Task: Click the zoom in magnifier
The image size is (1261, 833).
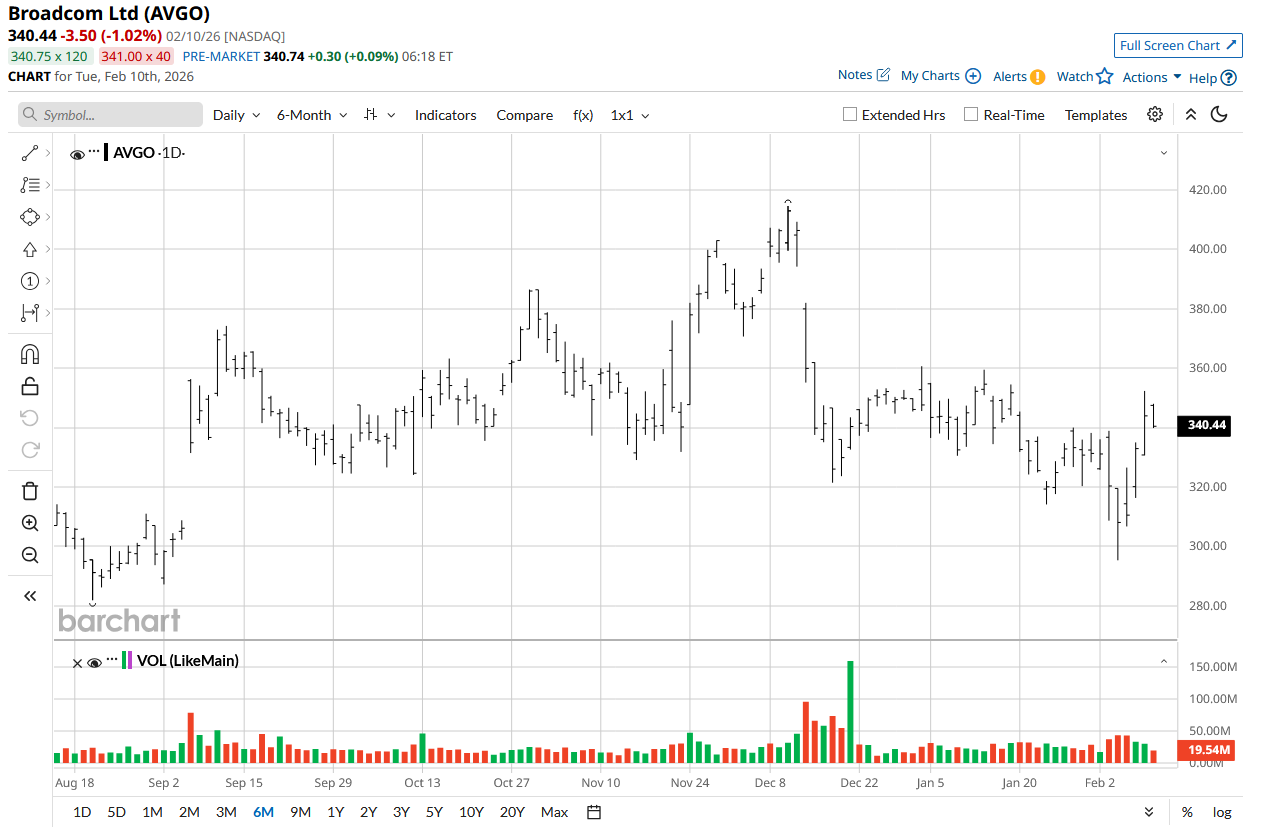Action: click(29, 523)
